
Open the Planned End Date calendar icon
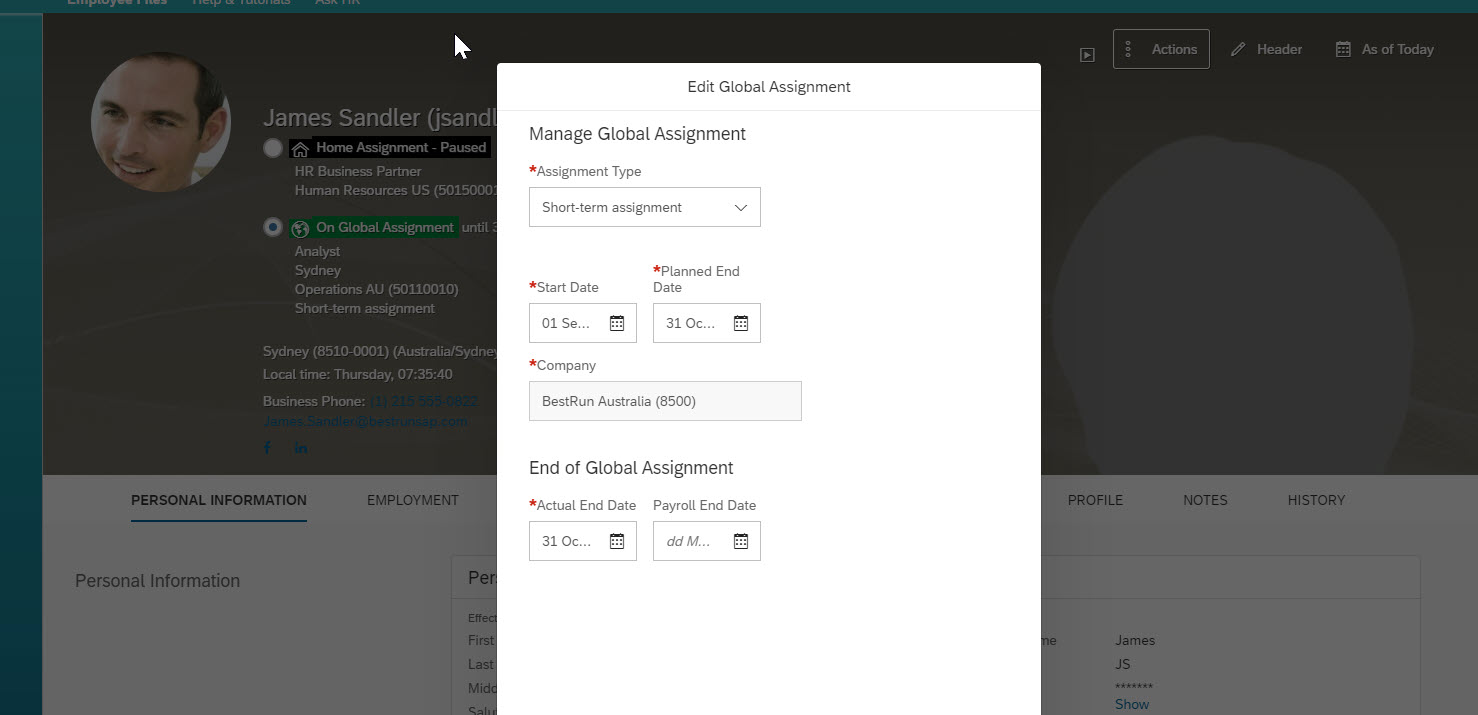point(741,323)
